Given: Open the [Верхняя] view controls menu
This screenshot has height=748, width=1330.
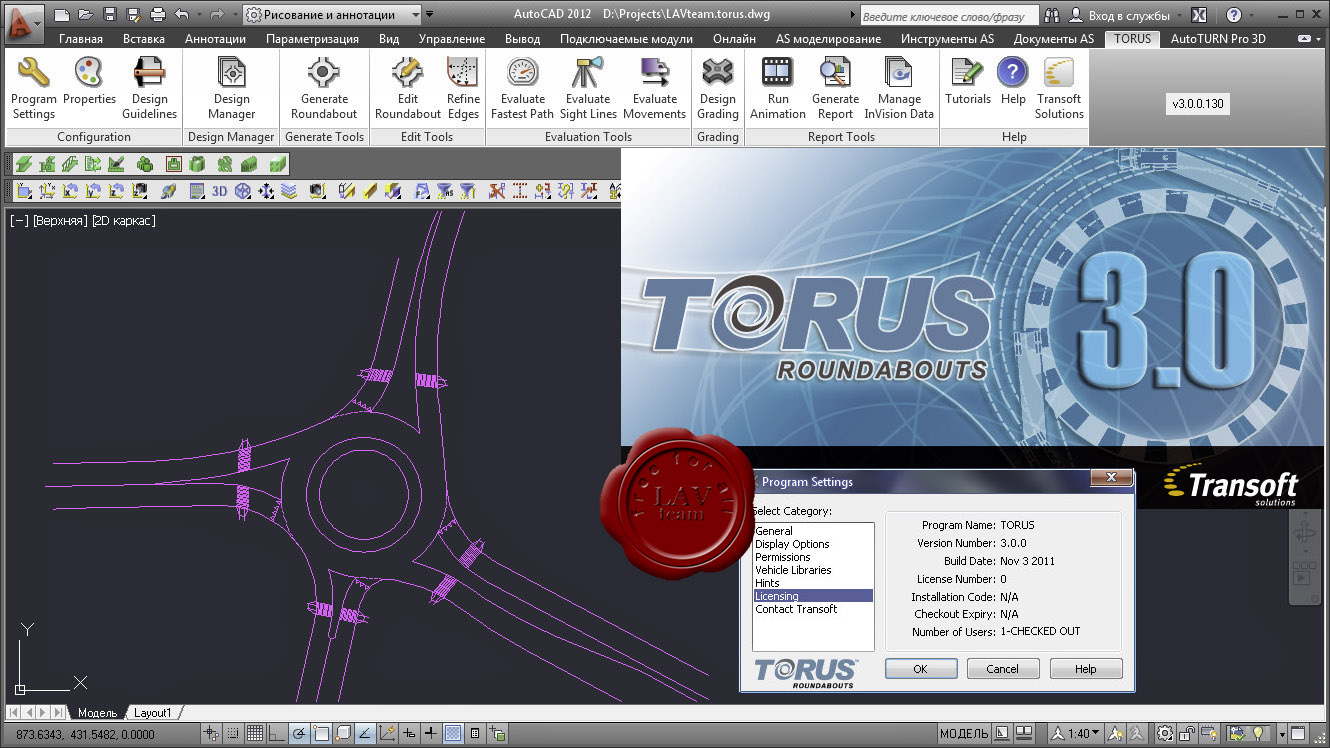Looking at the screenshot, I should [x=60, y=221].
